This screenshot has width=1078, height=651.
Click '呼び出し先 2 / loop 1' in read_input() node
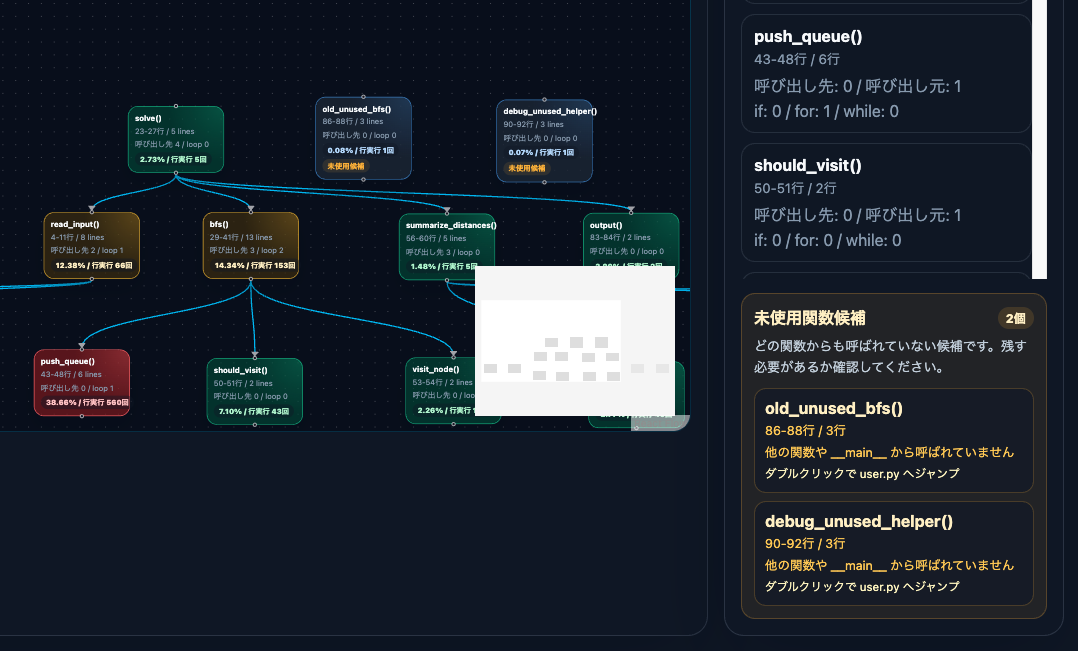click(x=87, y=250)
